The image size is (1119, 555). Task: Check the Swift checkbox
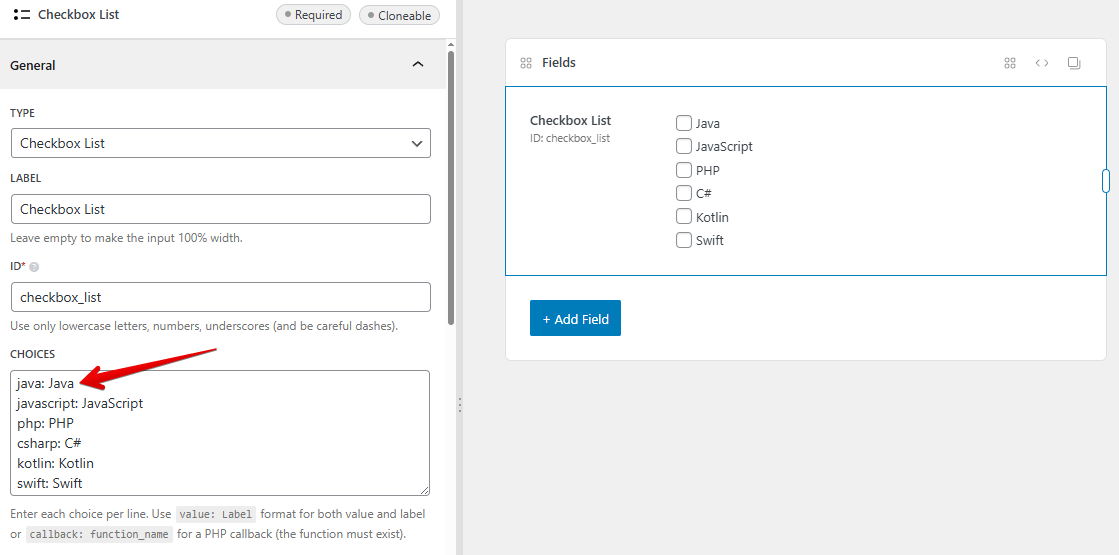(x=684, y=240)
